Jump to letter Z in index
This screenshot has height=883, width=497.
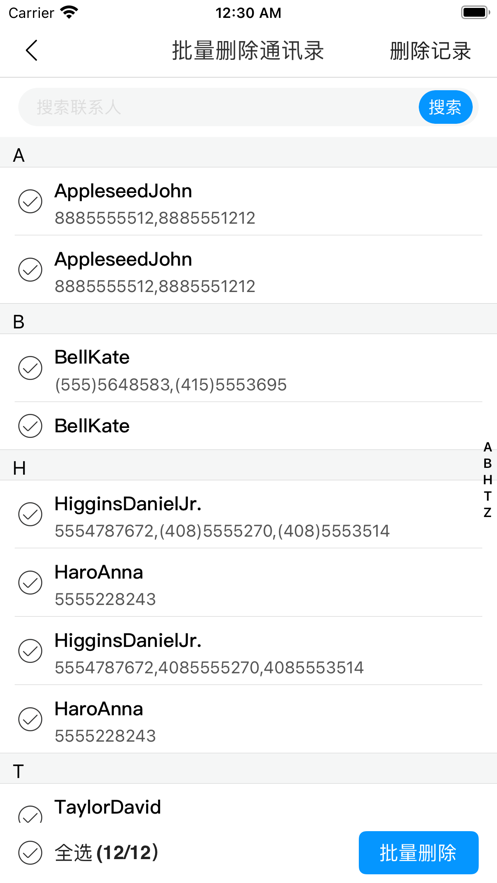(487, 512)
